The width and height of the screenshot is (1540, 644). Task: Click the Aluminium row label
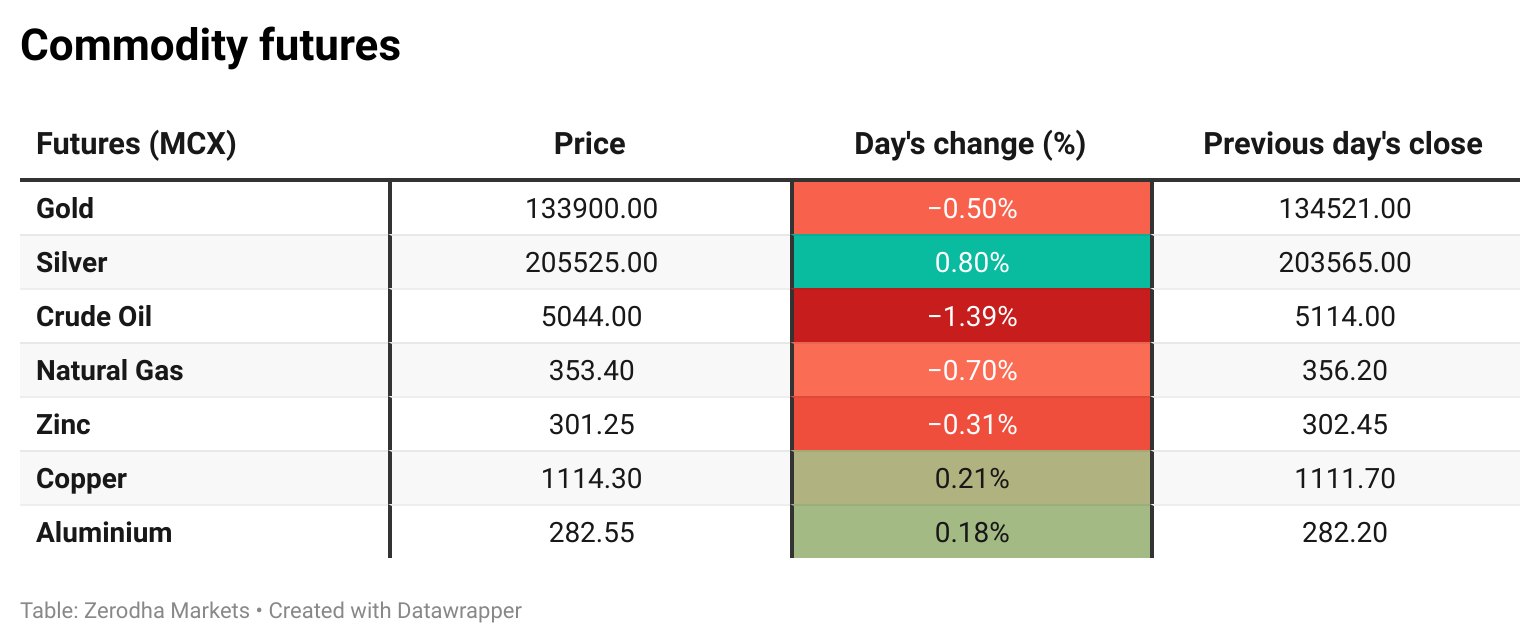coord(104,533)
